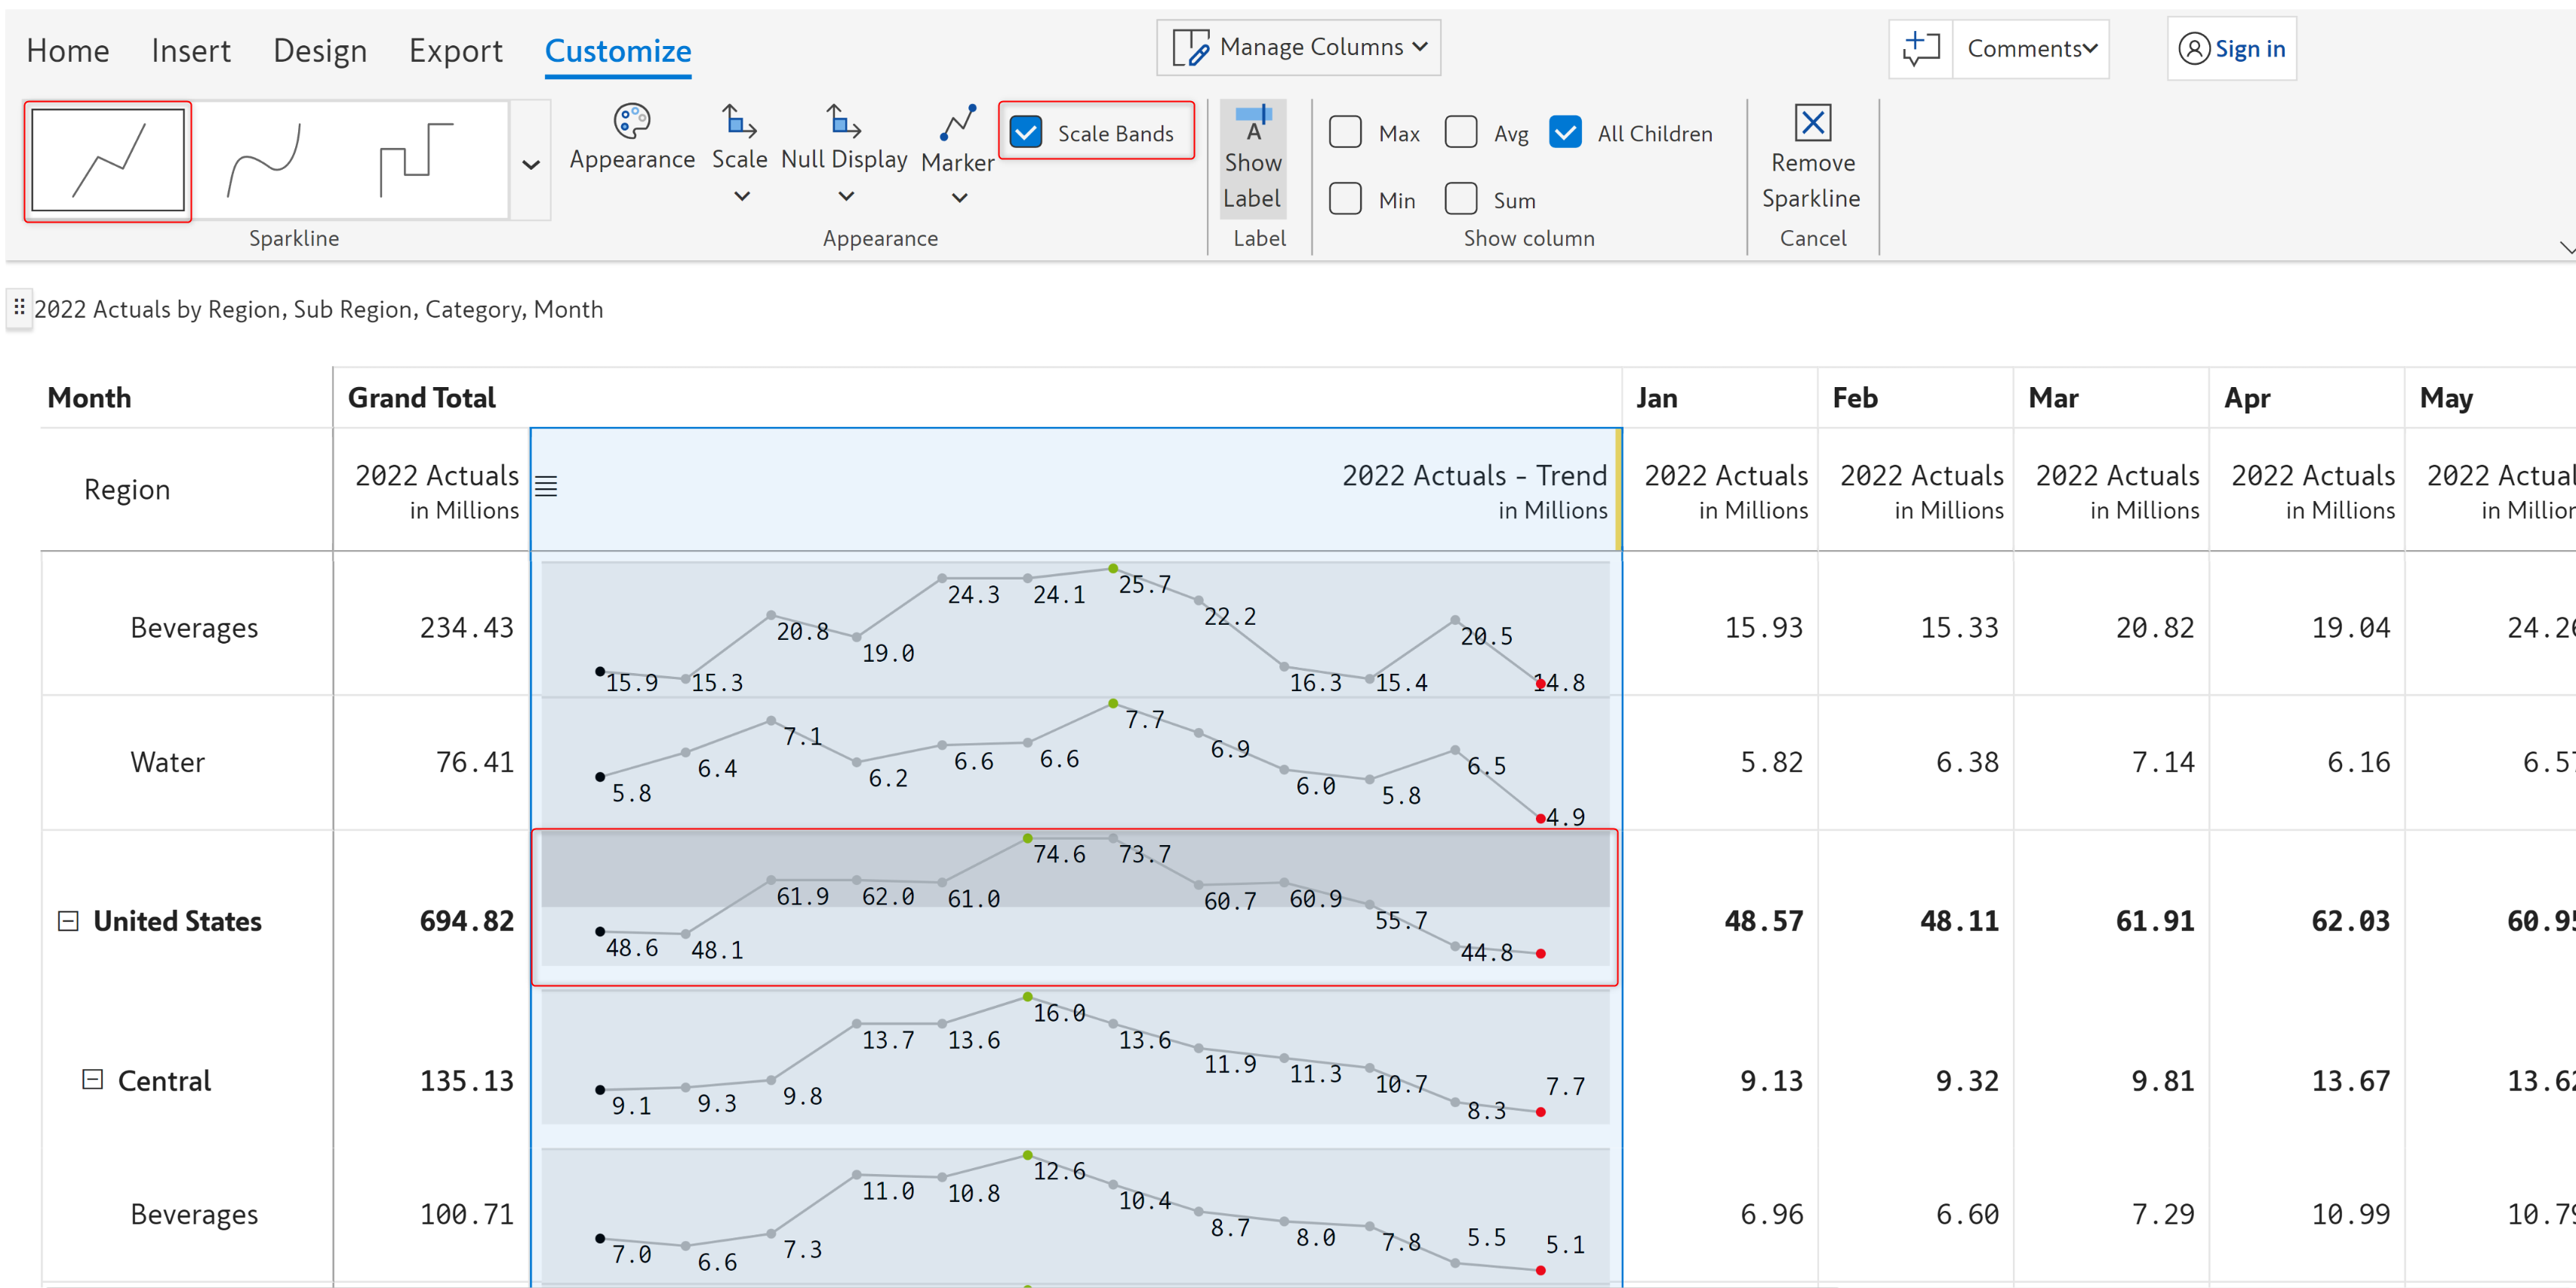Open the Appearance palette icon

[x=631, y=122]
